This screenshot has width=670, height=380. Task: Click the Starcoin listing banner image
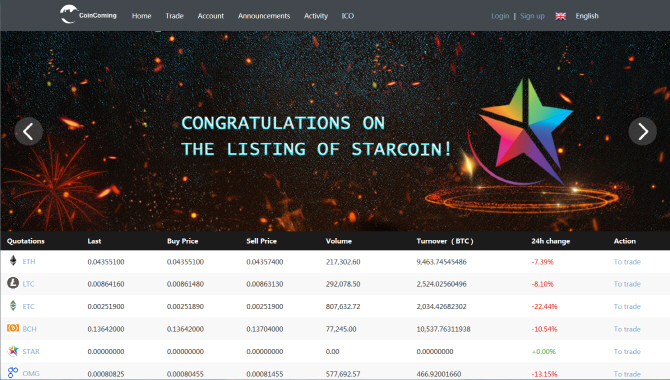click(x=335, y=131)
